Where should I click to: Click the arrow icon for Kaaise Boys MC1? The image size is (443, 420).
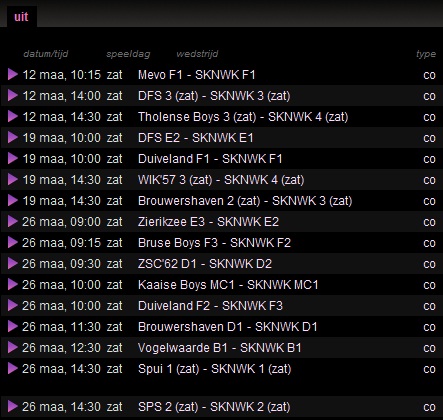13,284
